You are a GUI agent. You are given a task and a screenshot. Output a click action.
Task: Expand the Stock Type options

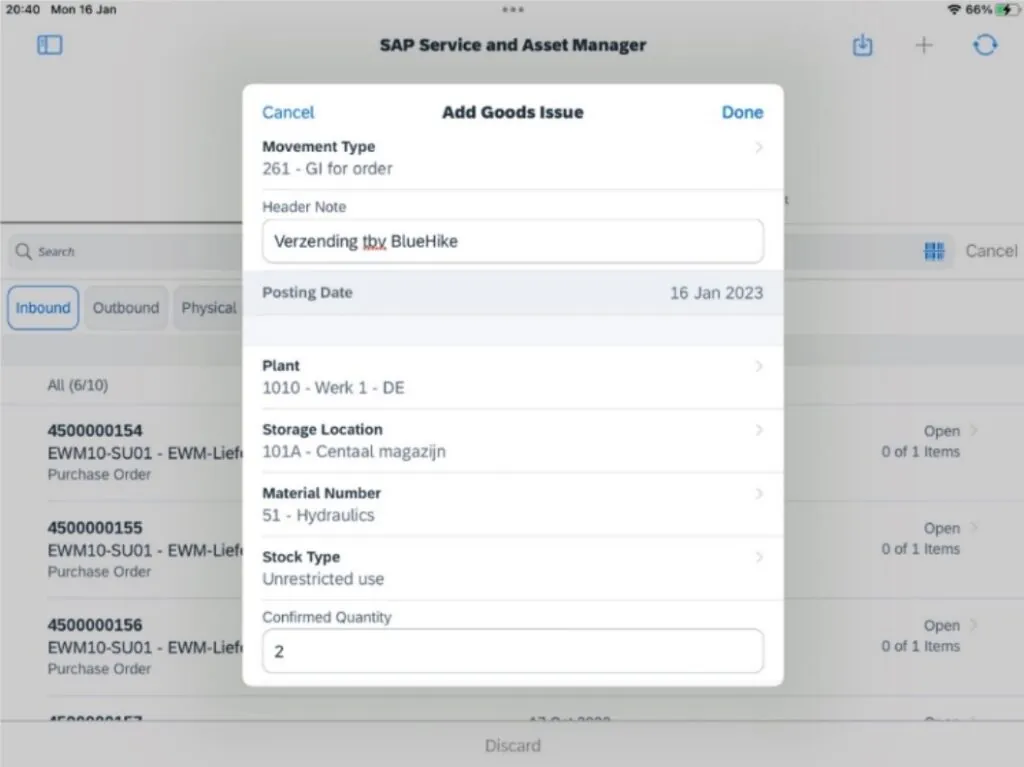click(x=513, y=568)
